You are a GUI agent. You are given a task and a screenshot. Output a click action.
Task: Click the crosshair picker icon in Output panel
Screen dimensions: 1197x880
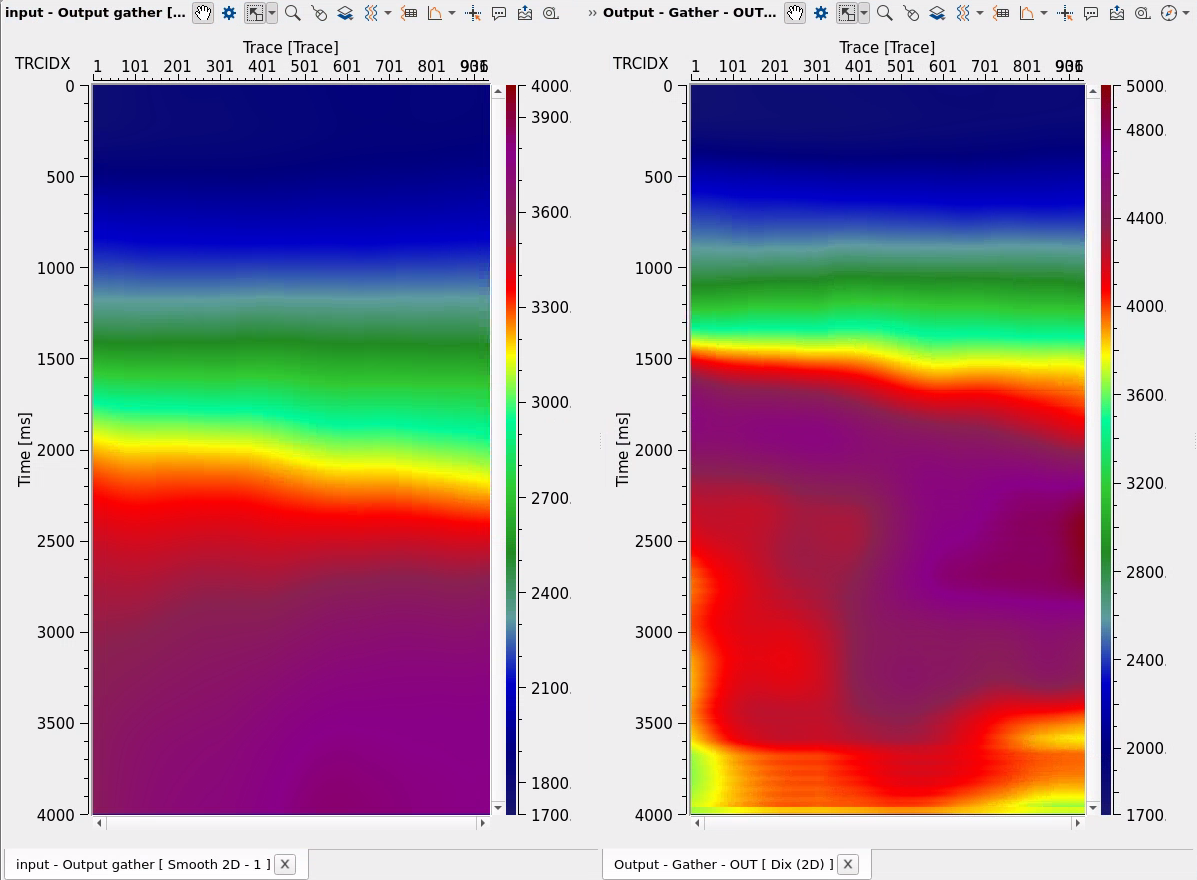pos(1066,13)
